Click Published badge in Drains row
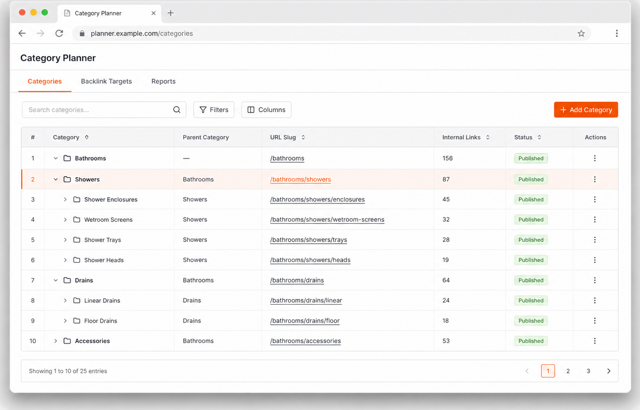The image size is (640, 410). tap(531, 280)
